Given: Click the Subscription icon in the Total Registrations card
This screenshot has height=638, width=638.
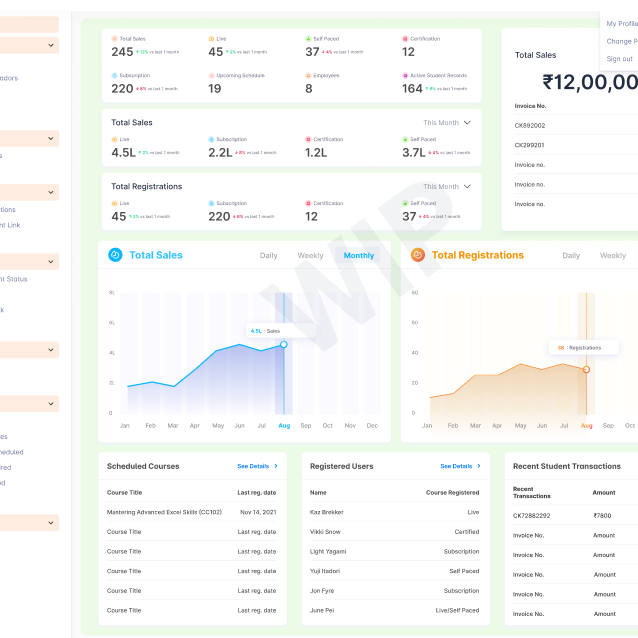Looking at the screenshot, I should point(212,203).
